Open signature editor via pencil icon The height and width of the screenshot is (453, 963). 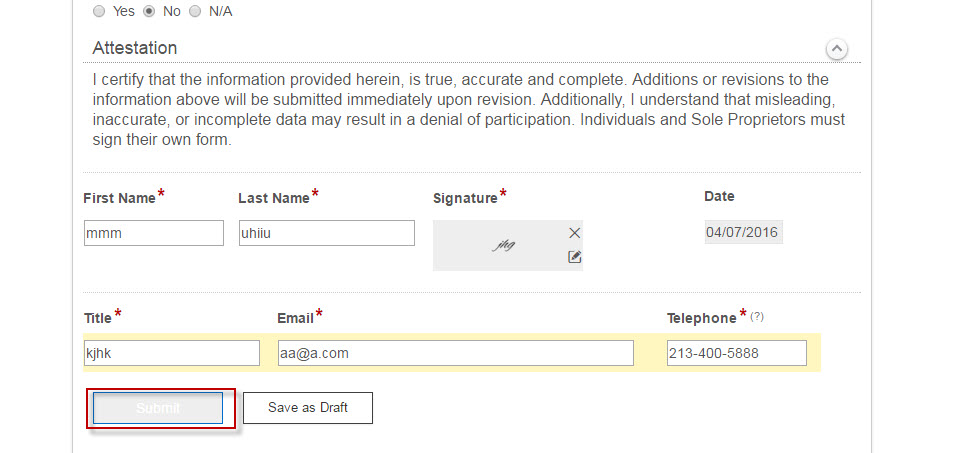[x=574, y=257]
